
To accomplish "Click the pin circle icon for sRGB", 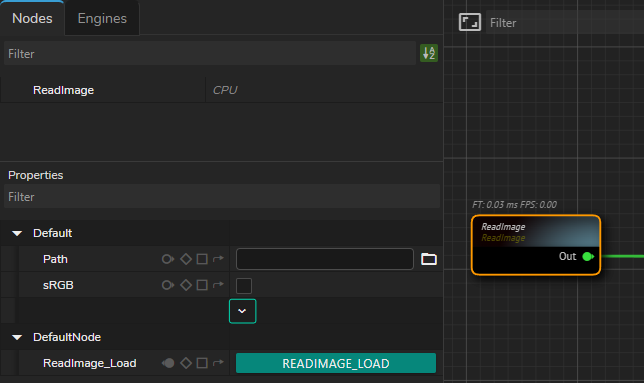I will [x=168, y=285].
